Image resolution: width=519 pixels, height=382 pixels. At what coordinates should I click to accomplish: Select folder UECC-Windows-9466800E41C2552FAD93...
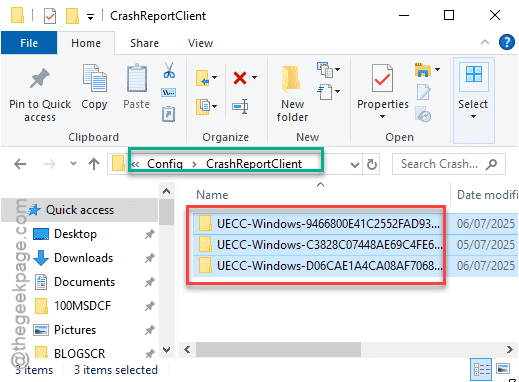tap(328, 223)
